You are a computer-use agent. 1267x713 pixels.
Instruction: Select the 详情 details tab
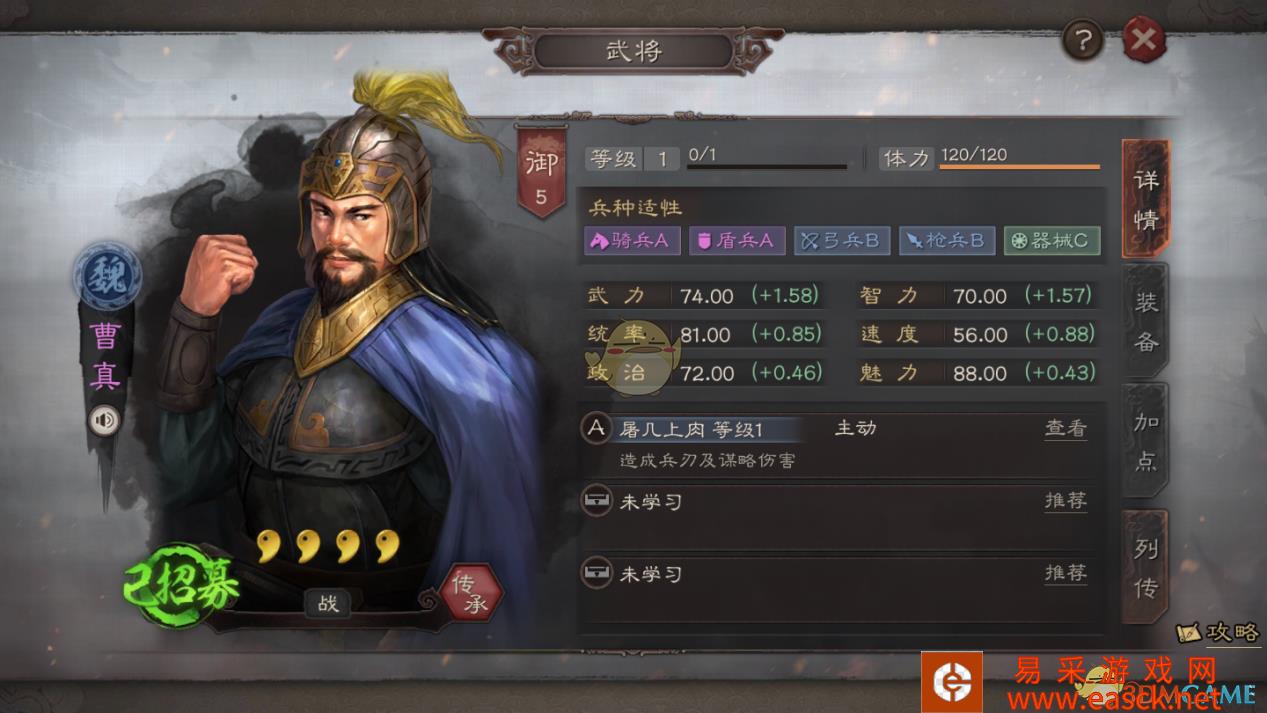click(x=1146, y=199)
